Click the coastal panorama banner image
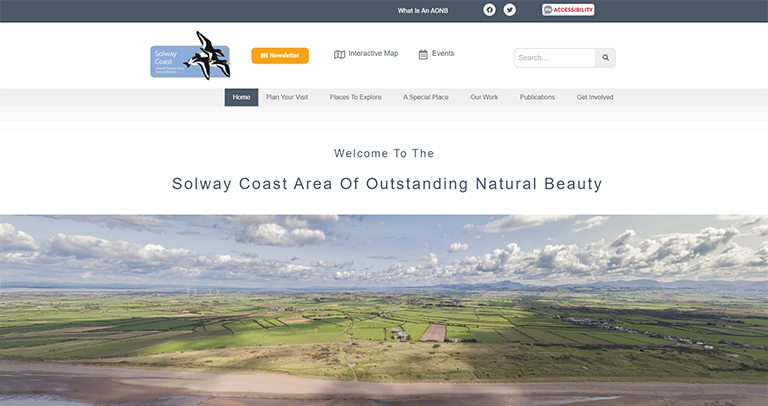The height and width of the screenshot is (406, 768). pyautogui.click(x=384, y=310)
